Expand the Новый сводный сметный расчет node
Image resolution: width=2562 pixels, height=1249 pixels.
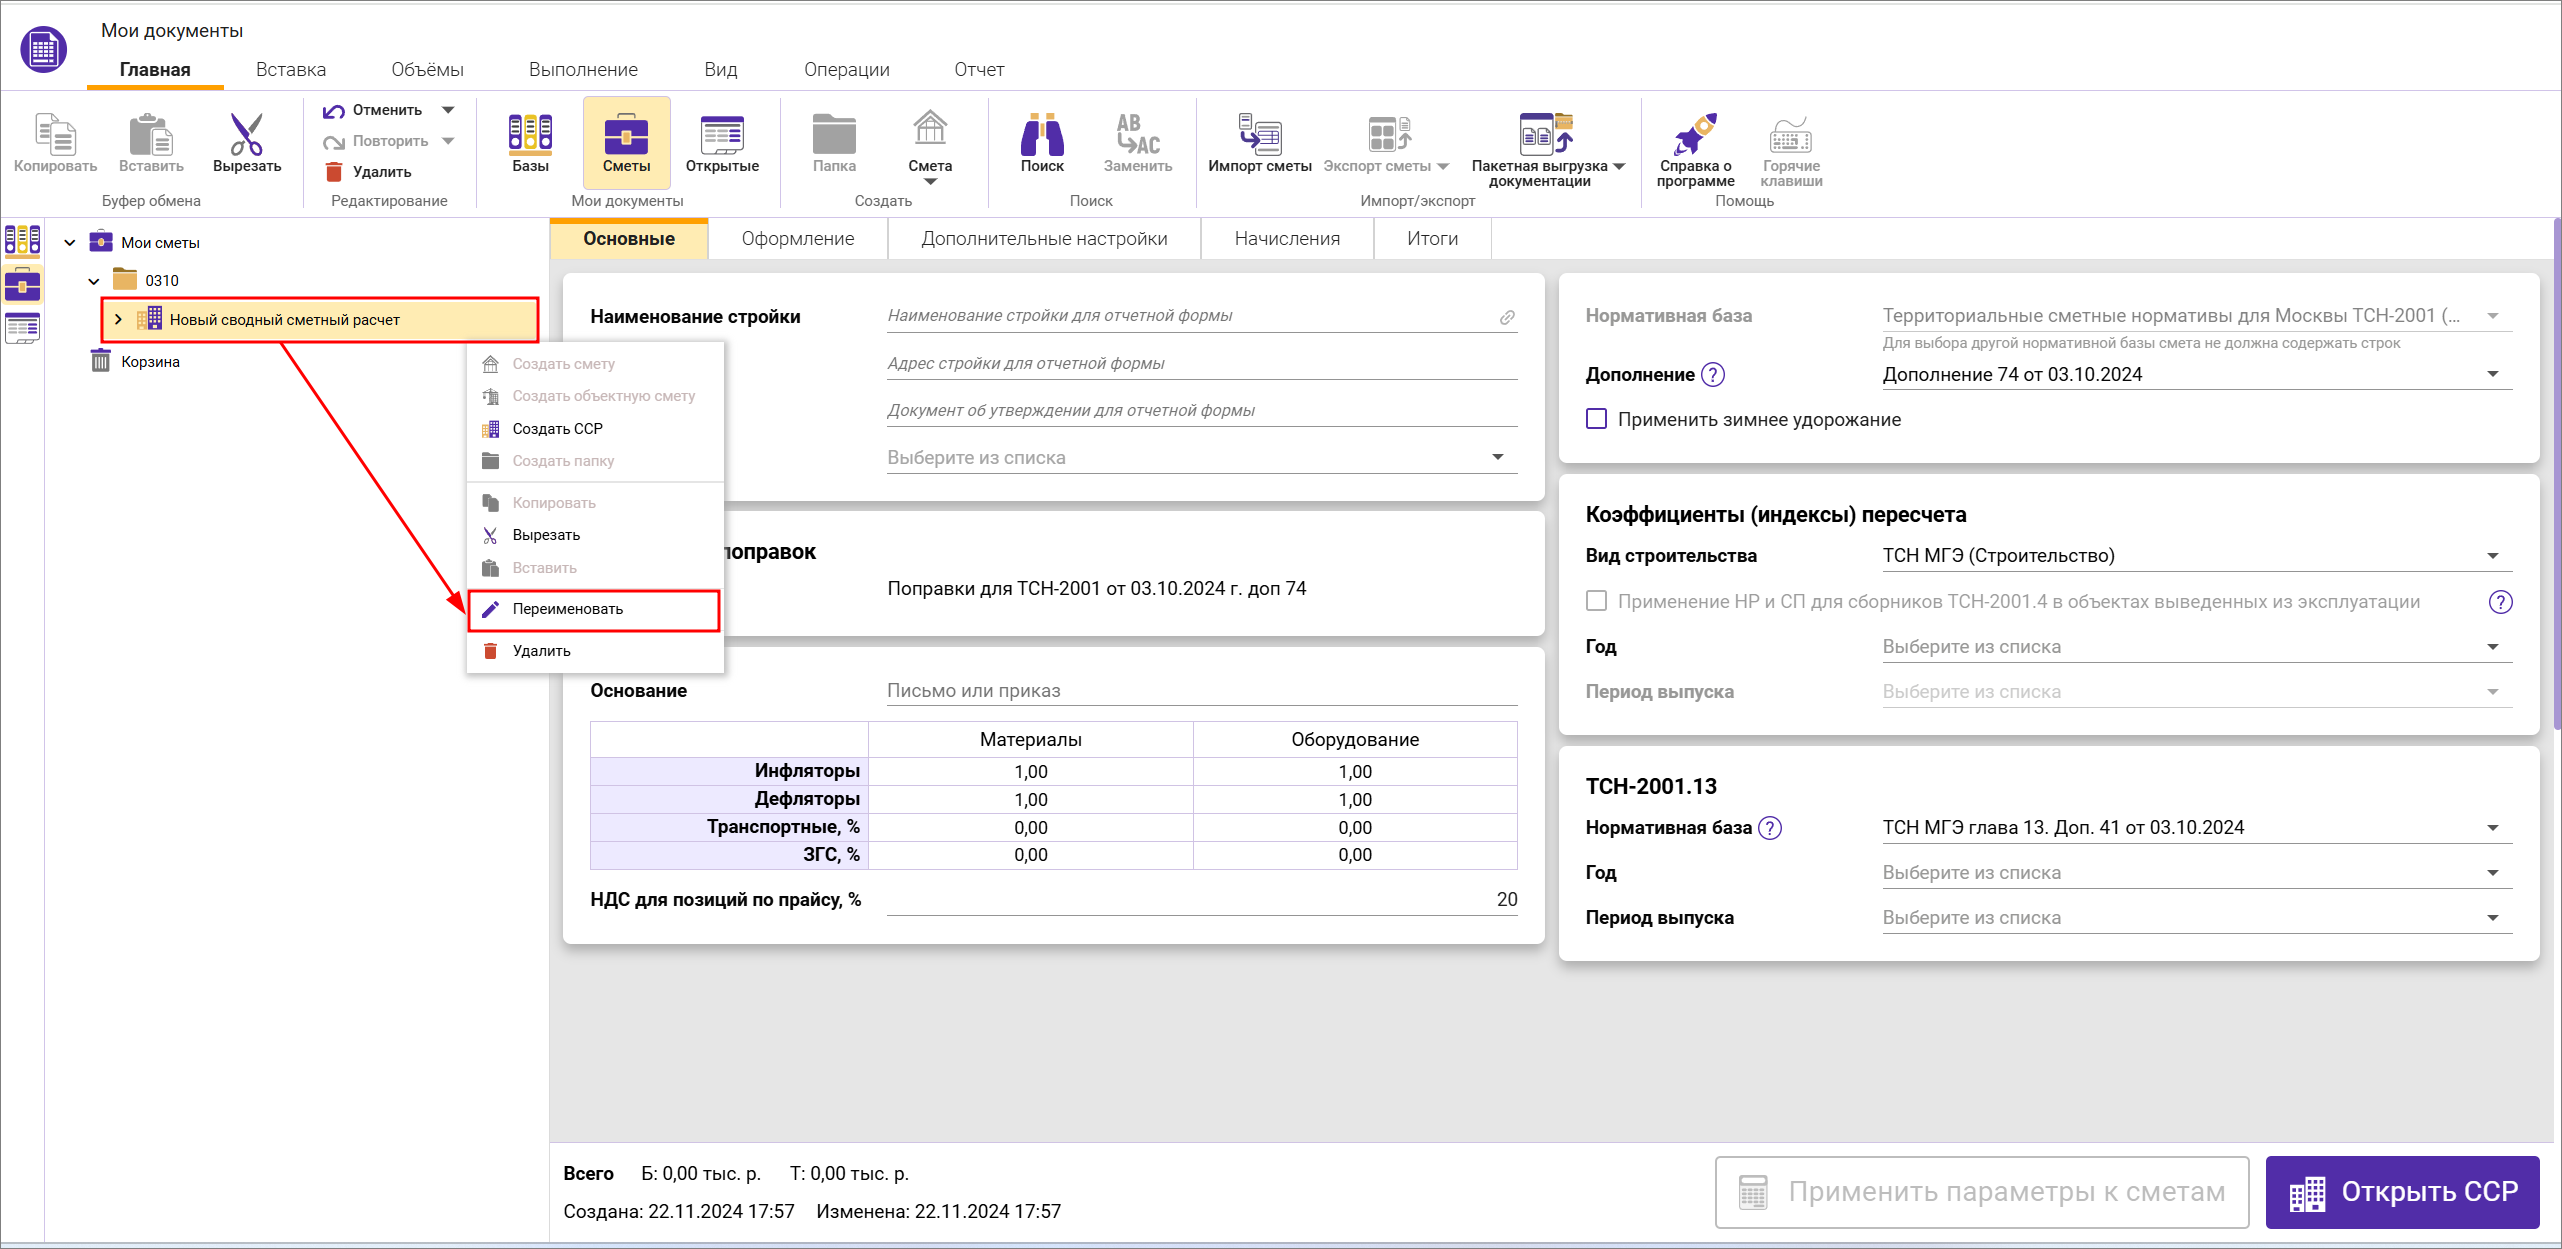click(118, 320)
